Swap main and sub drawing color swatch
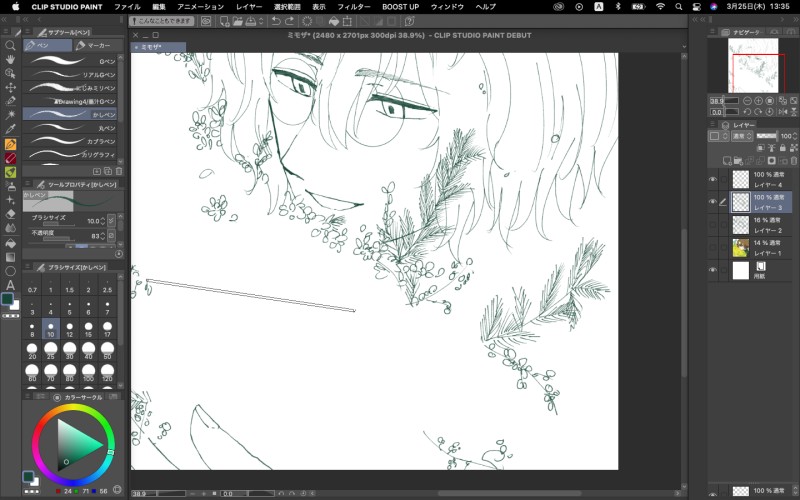This screenshot has height=500, width=800. [x=10, y=301]
